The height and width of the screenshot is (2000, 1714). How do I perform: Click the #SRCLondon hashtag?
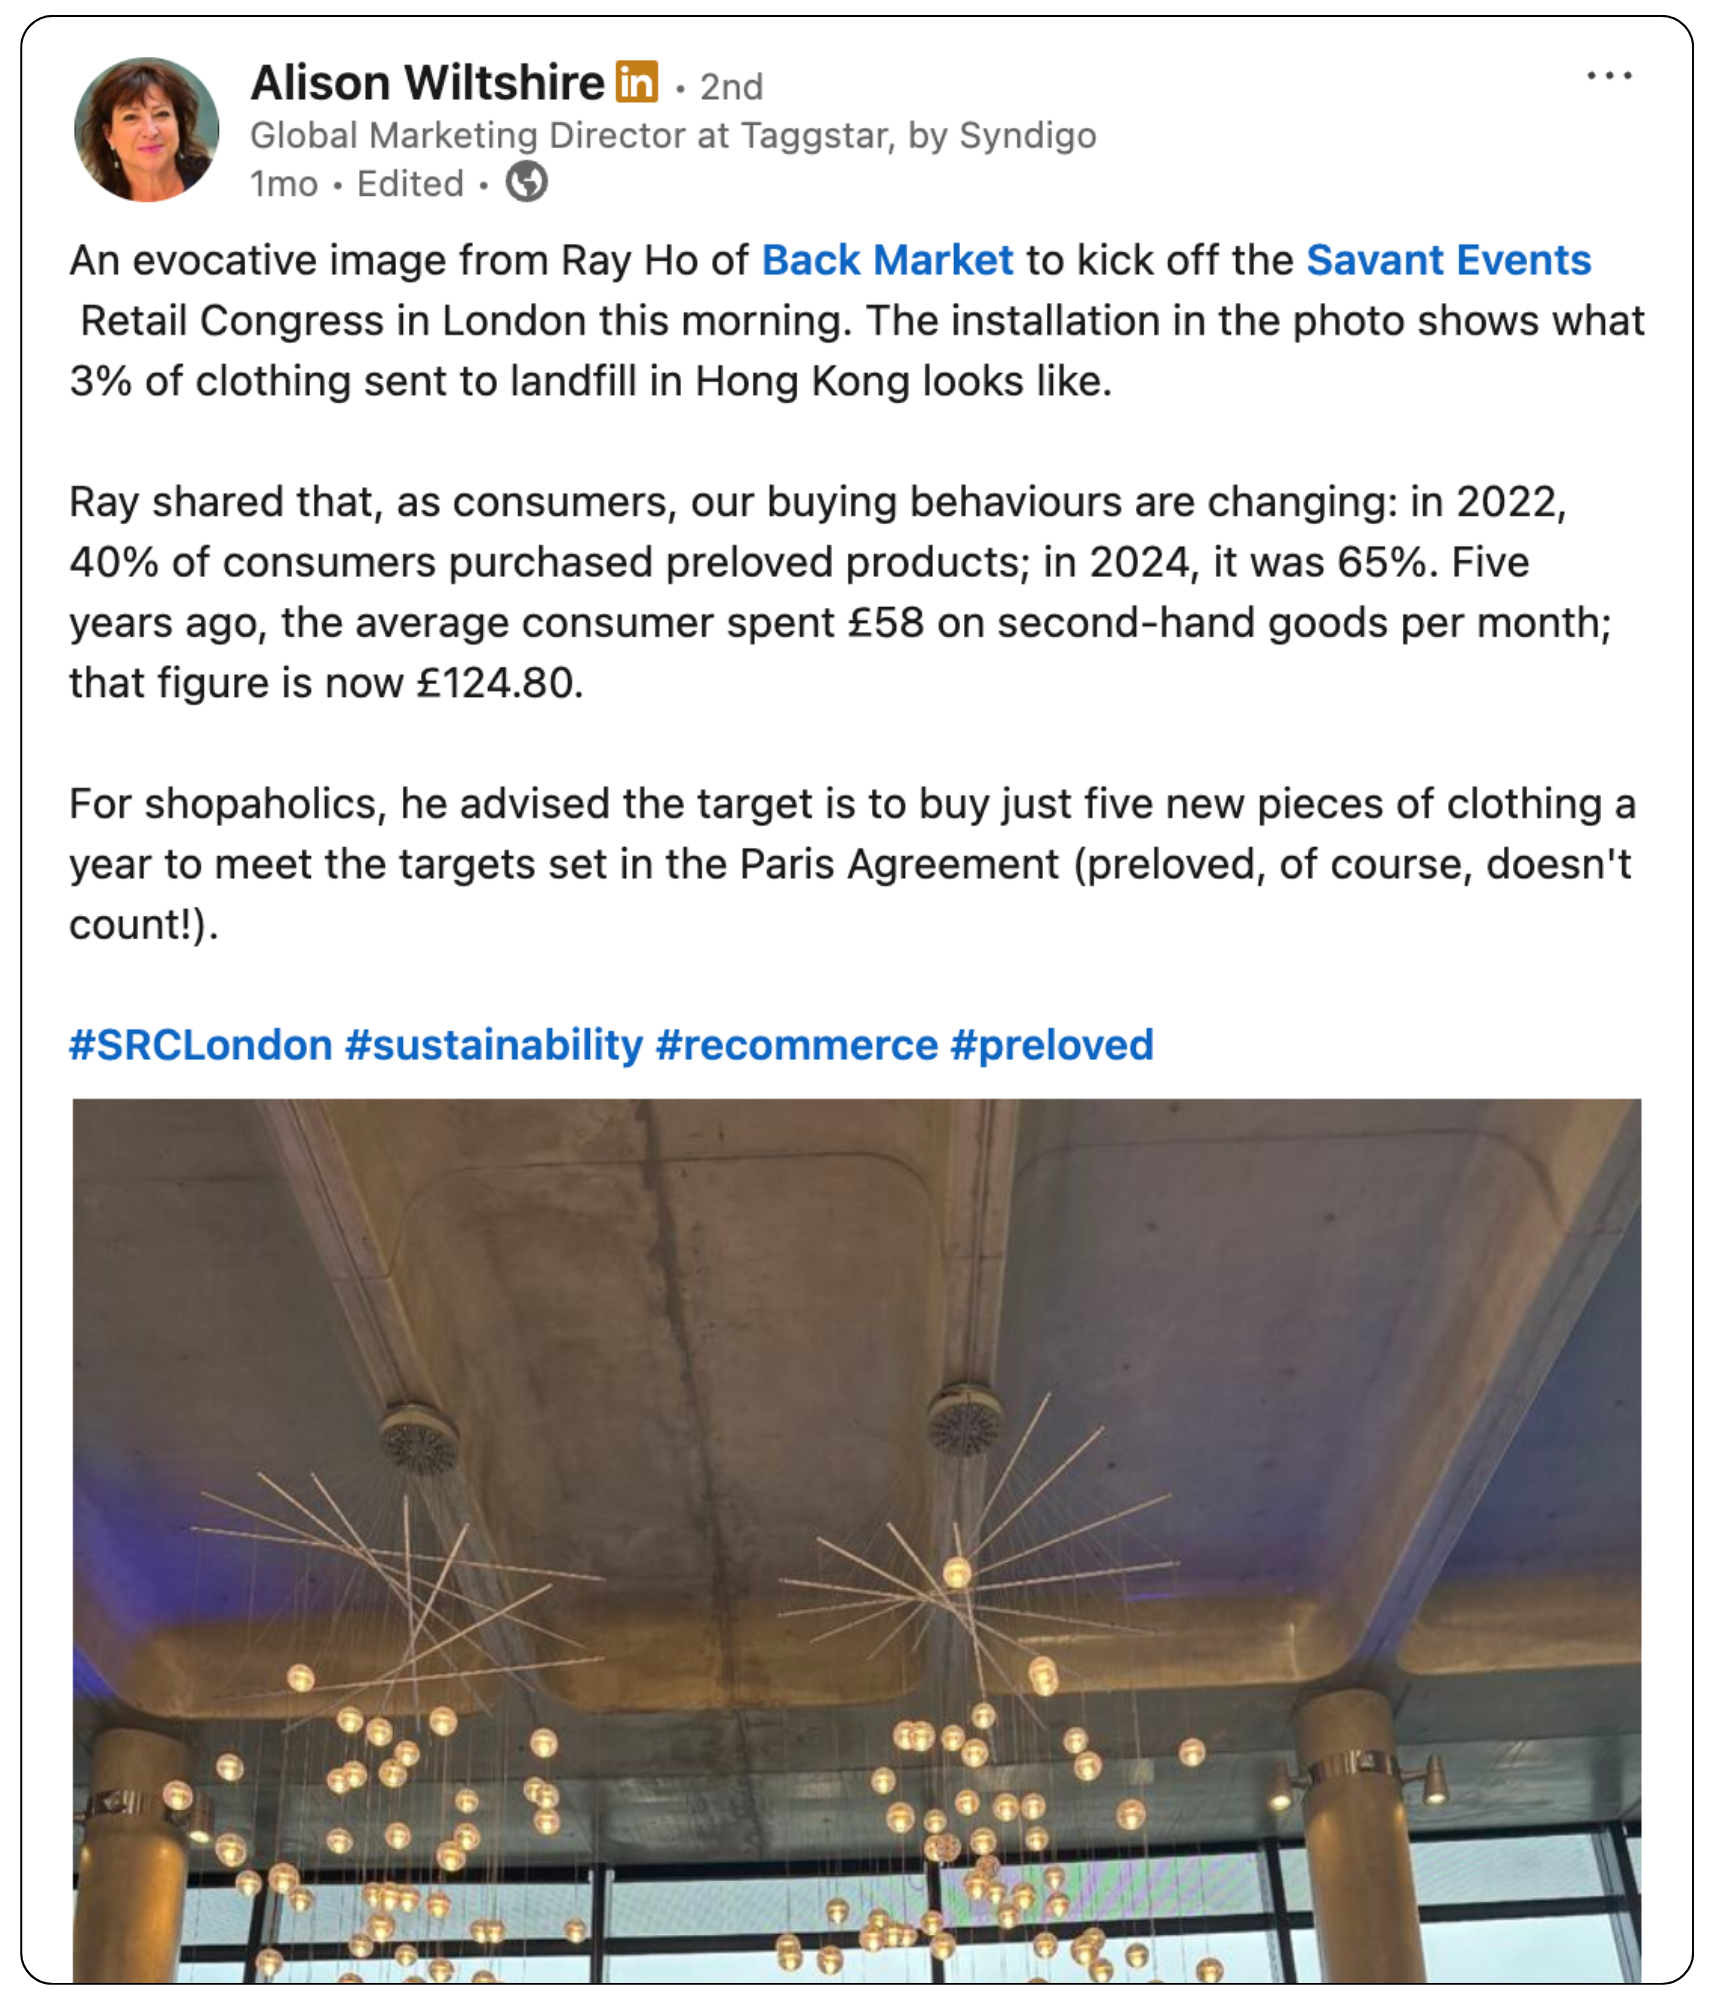tap(200, 1045)
